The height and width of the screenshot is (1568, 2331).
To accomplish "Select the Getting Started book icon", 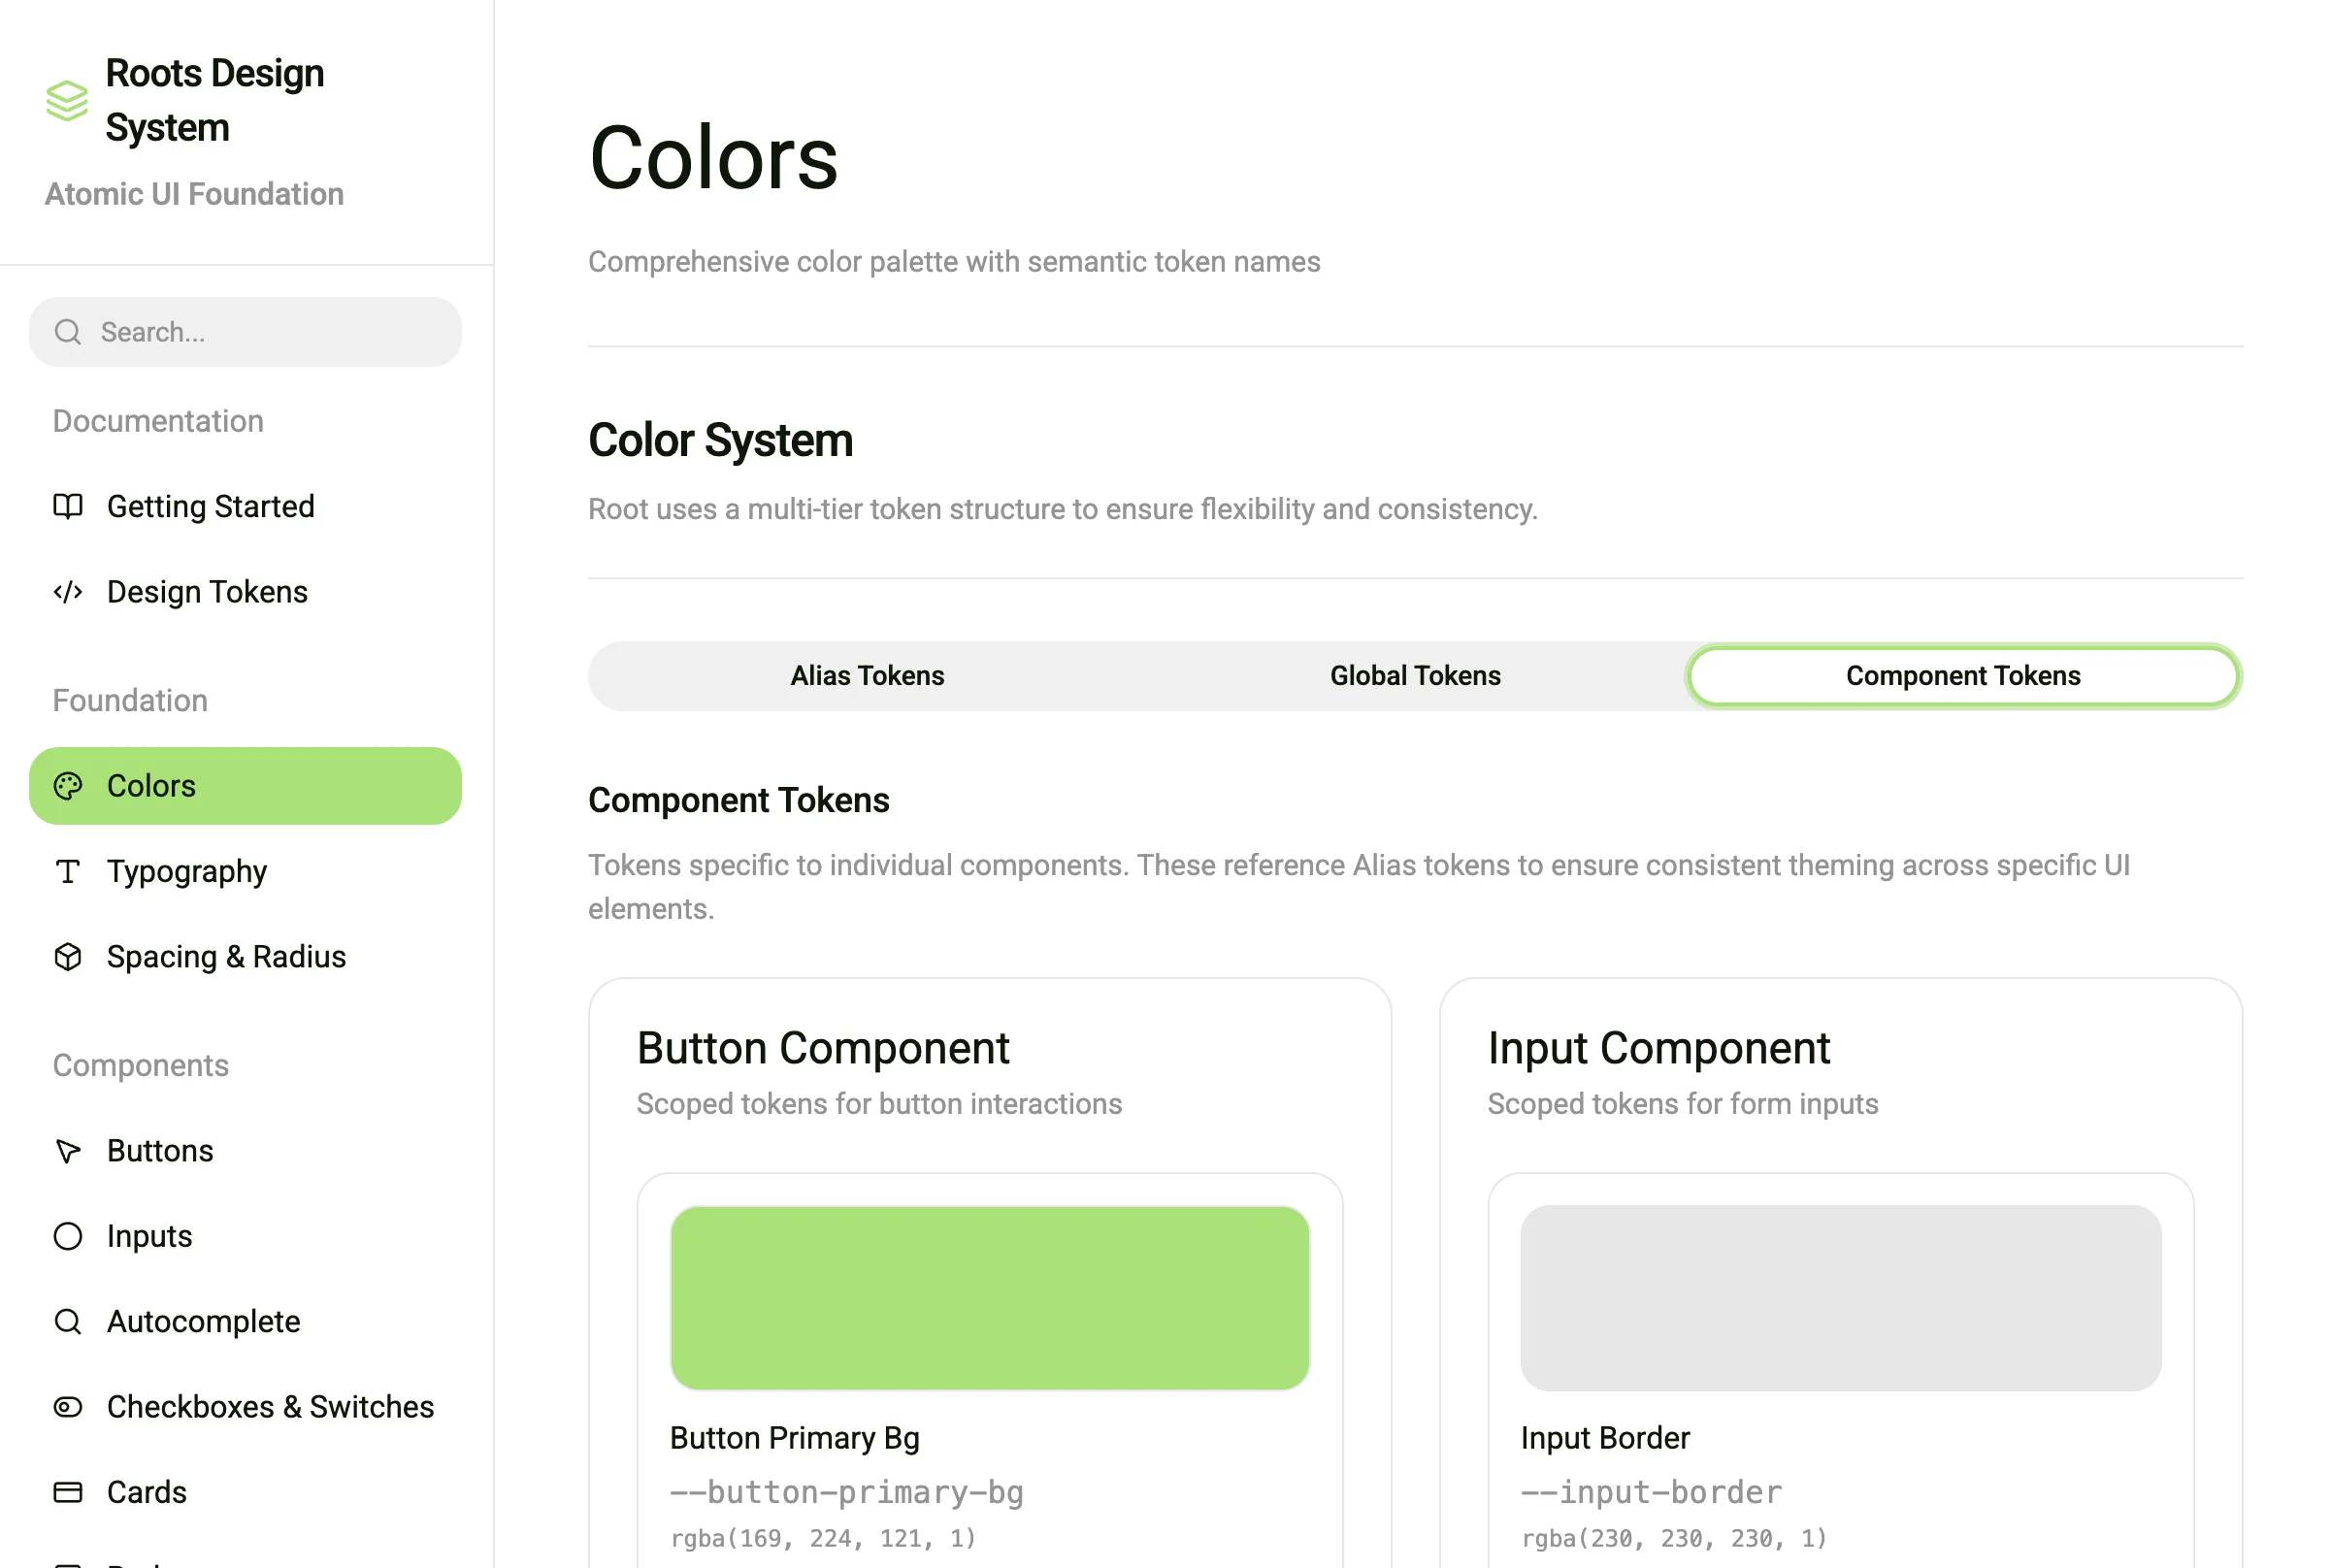I will coord(67,506).
